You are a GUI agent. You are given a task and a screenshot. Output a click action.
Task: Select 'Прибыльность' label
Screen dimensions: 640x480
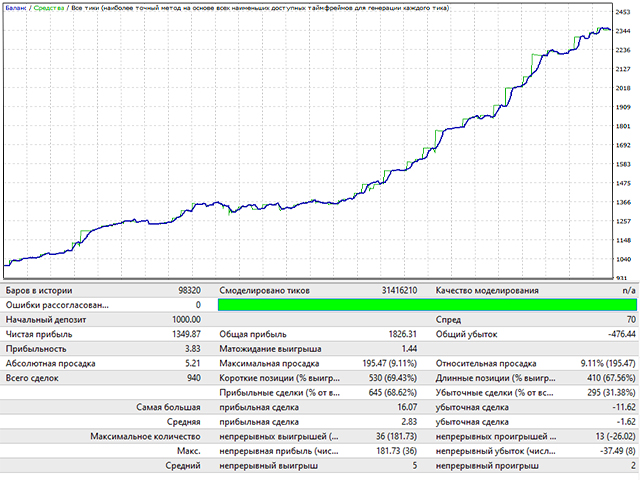click(x=36, y=349)
